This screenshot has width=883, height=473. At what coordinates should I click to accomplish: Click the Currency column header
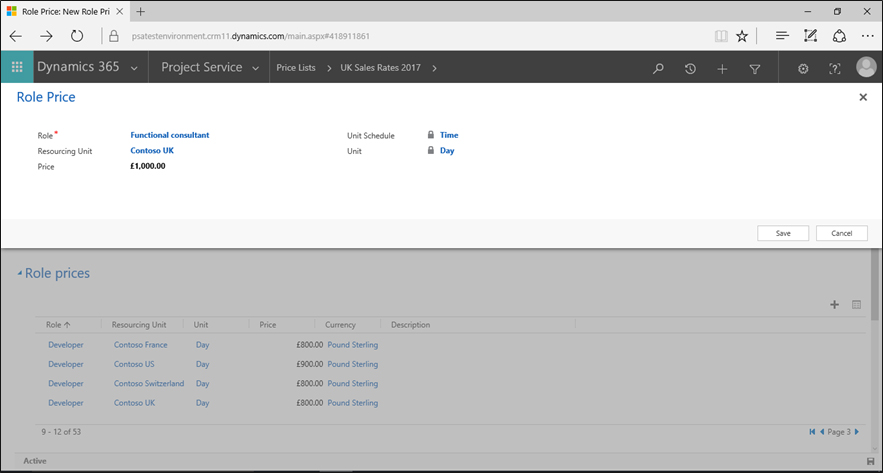[x=340, y=325]
